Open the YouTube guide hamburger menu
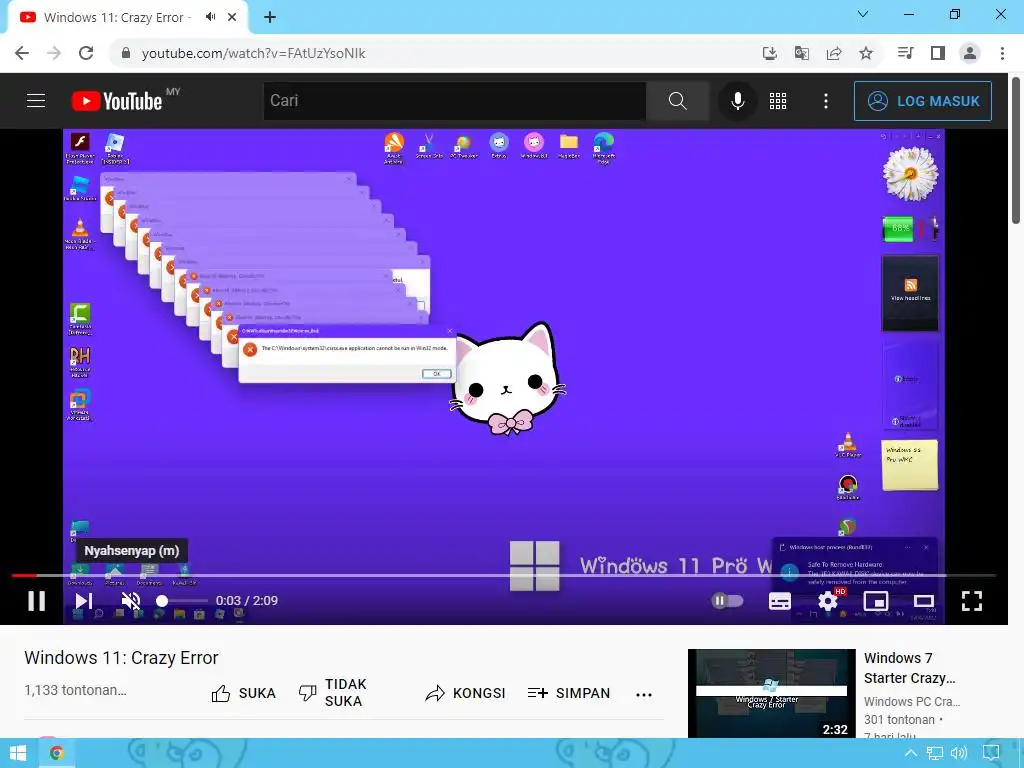This screenshot has width=1024, height=768. click(36, 101)
